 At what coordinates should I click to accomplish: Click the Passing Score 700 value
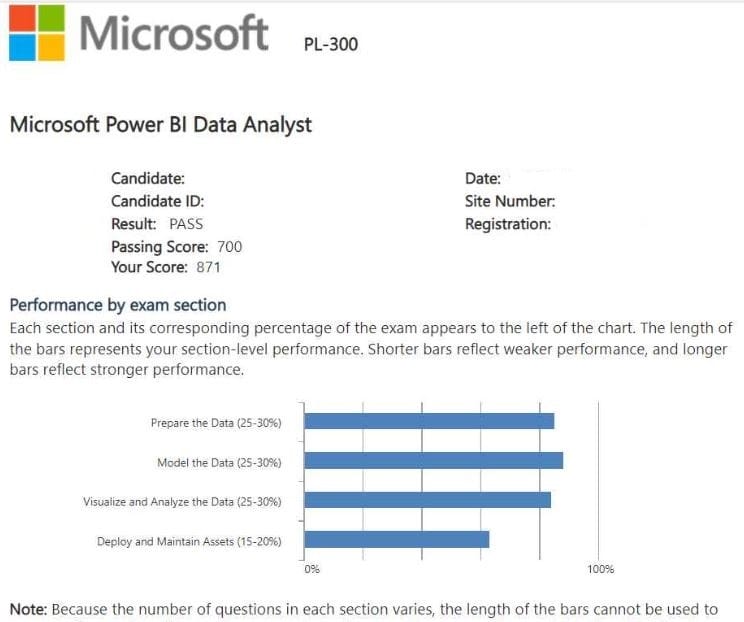[229, 246]
